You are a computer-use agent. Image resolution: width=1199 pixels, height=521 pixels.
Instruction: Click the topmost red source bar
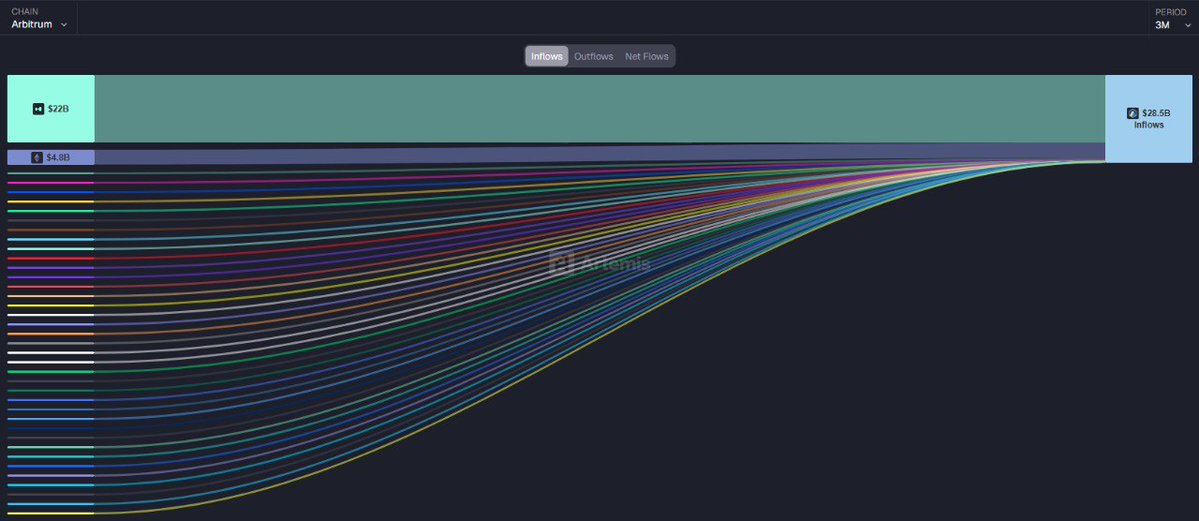(50, 258)
